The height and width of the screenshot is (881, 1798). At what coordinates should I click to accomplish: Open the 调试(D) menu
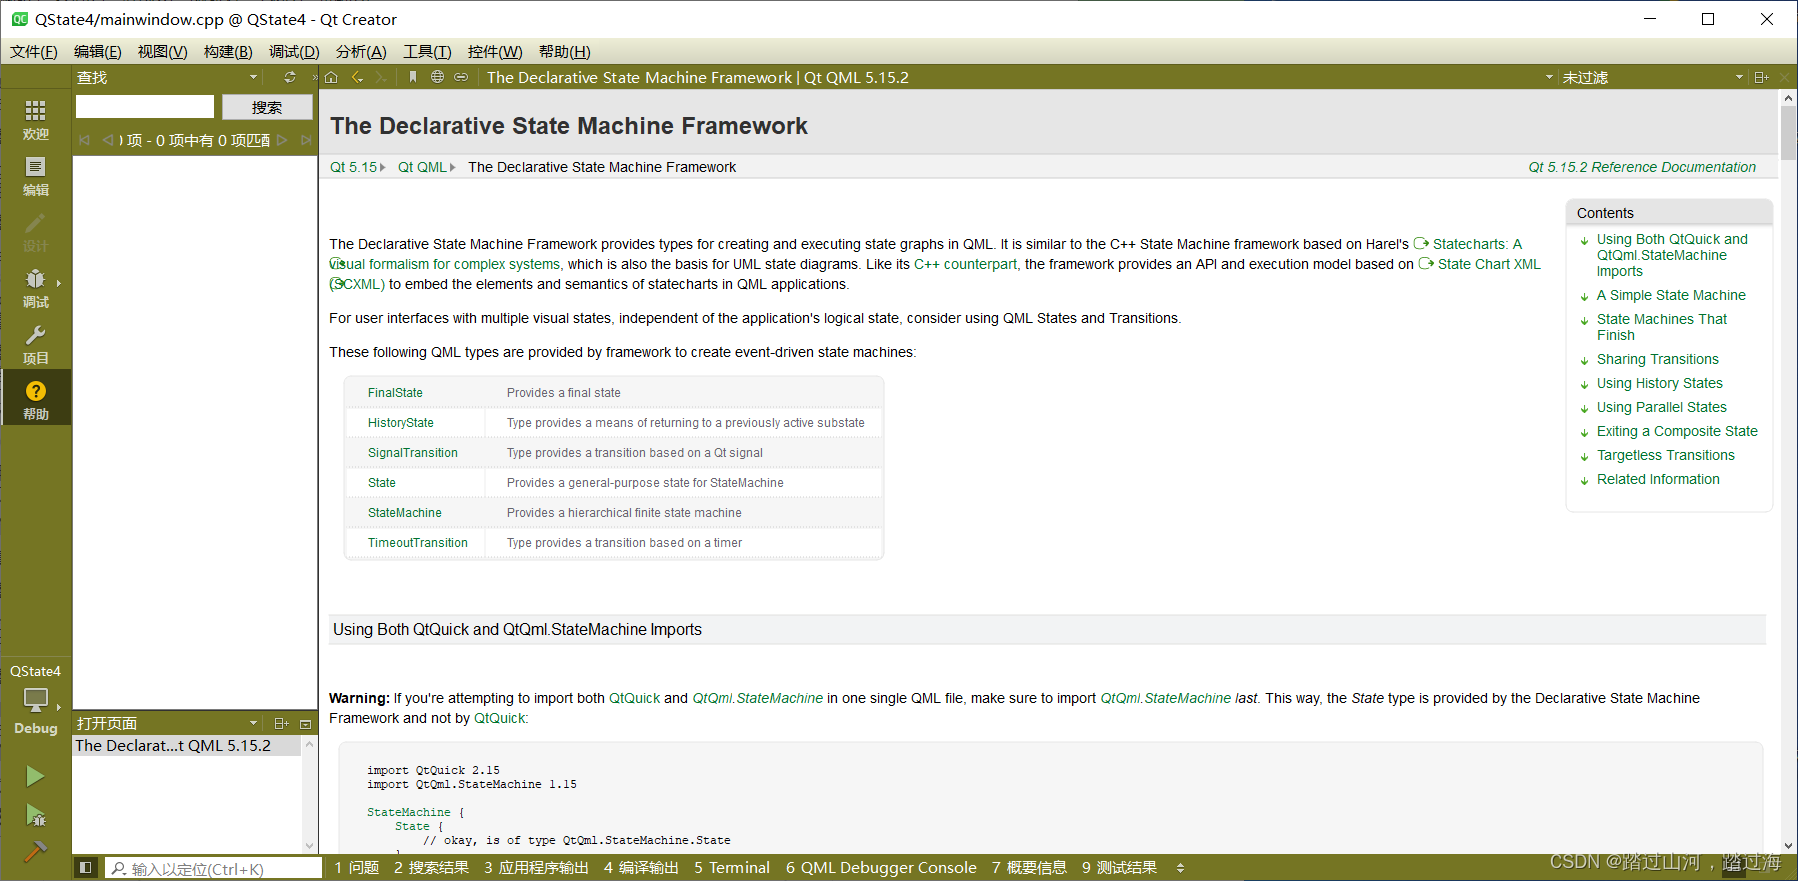[x=294, y=51]
